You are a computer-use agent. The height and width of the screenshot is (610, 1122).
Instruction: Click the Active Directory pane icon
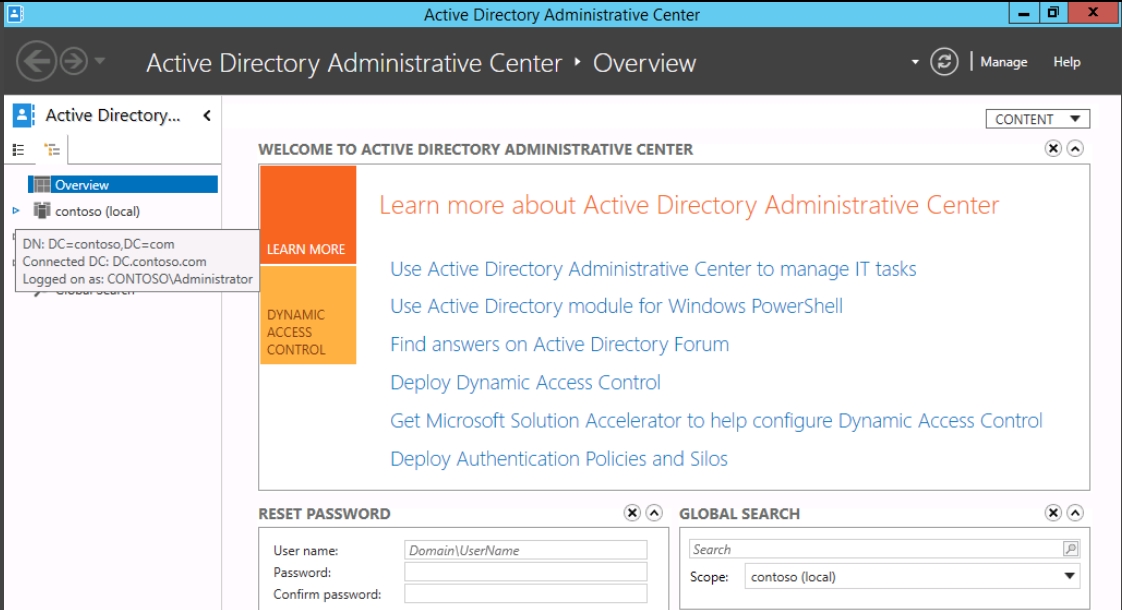coord(24,115)
